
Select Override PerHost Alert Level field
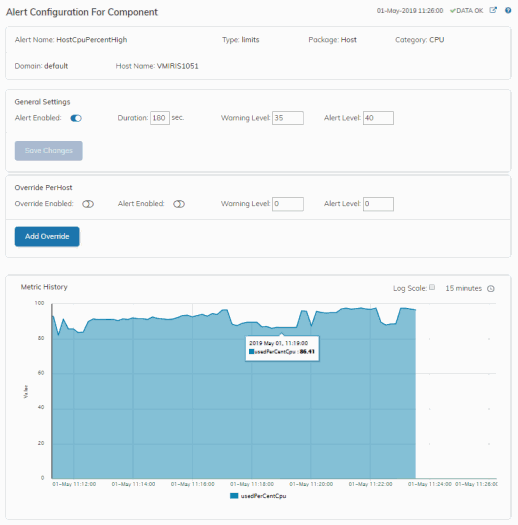tap(378, 204)
